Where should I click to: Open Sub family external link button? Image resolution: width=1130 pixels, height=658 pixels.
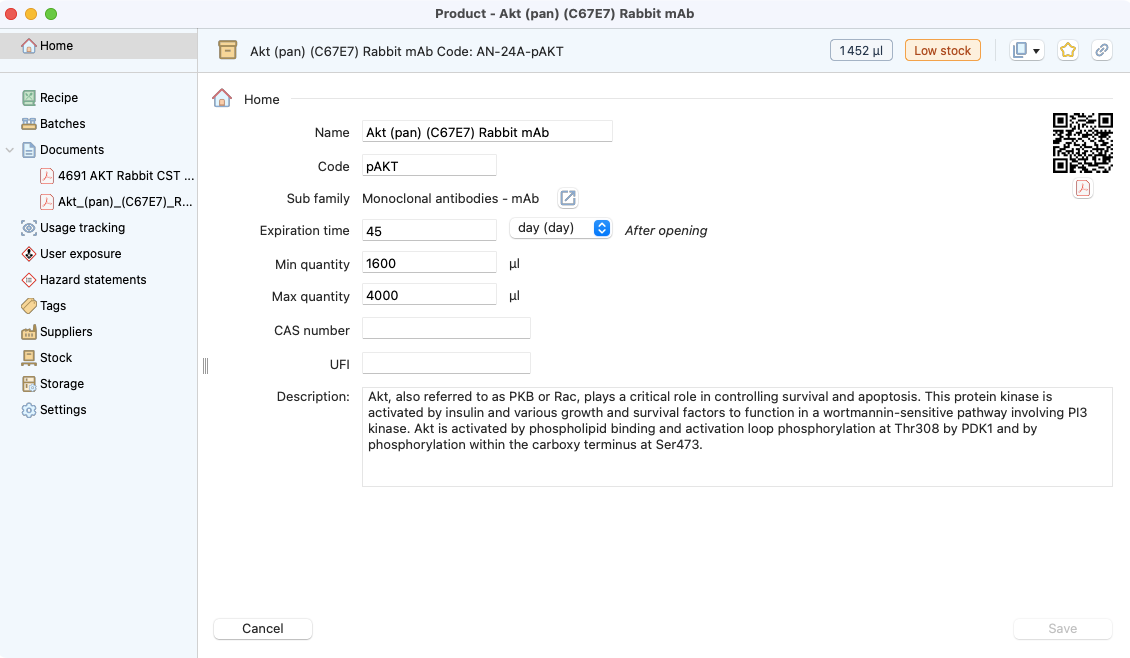point(567,198)
